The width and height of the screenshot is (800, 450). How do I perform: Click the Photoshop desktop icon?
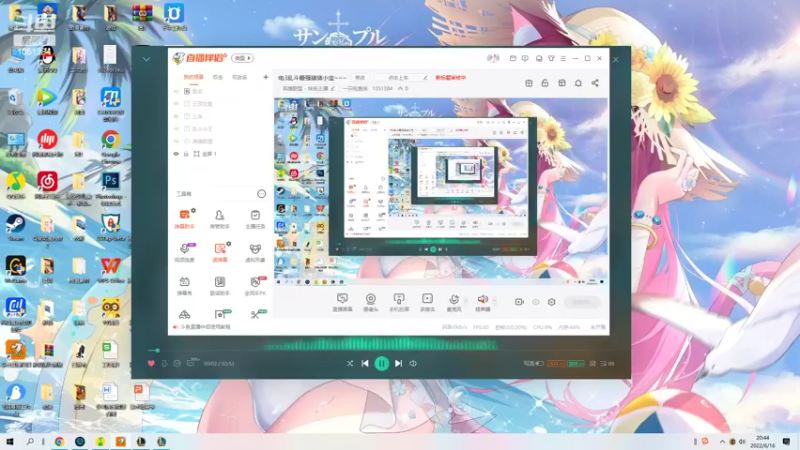pos(110,188)
